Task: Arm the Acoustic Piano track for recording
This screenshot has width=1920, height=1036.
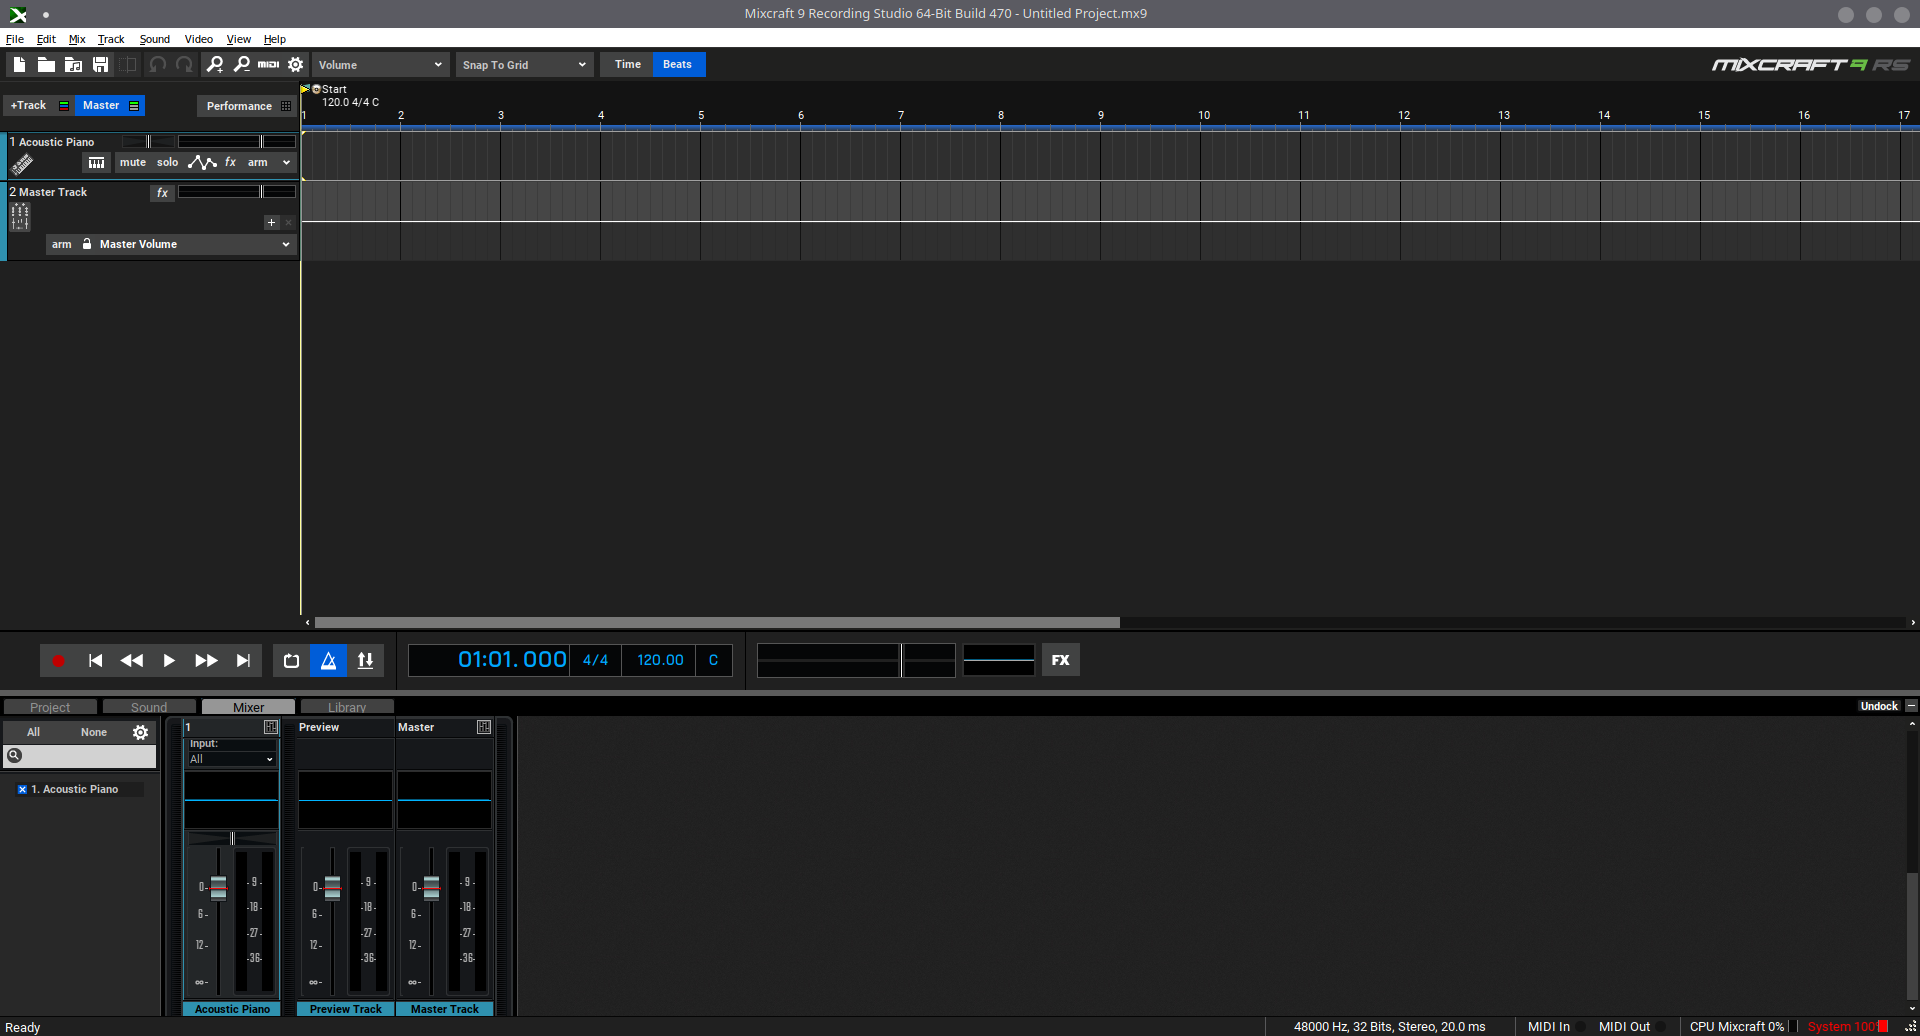Action: 258,162
